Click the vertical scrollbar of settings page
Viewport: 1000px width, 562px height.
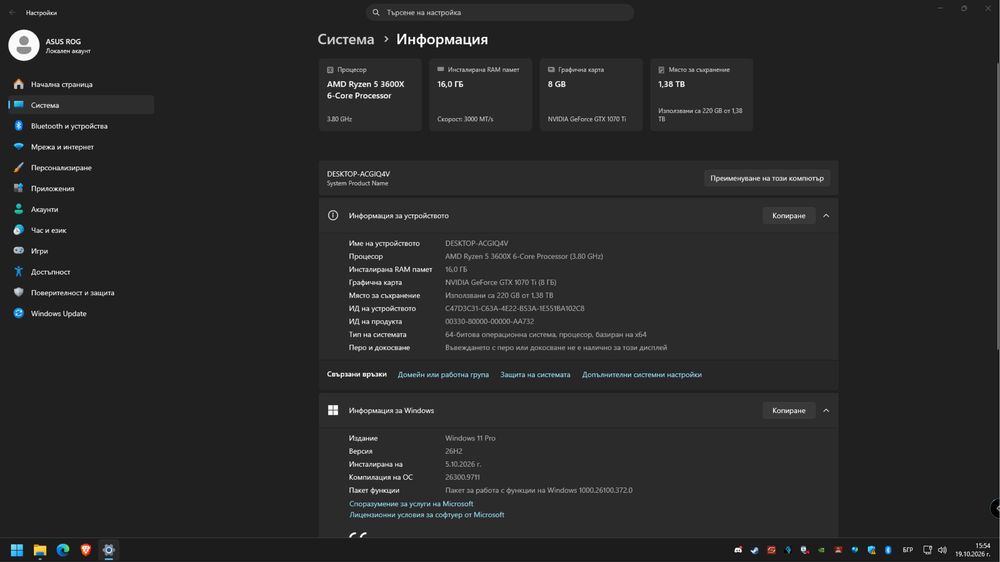click(997, 206)
